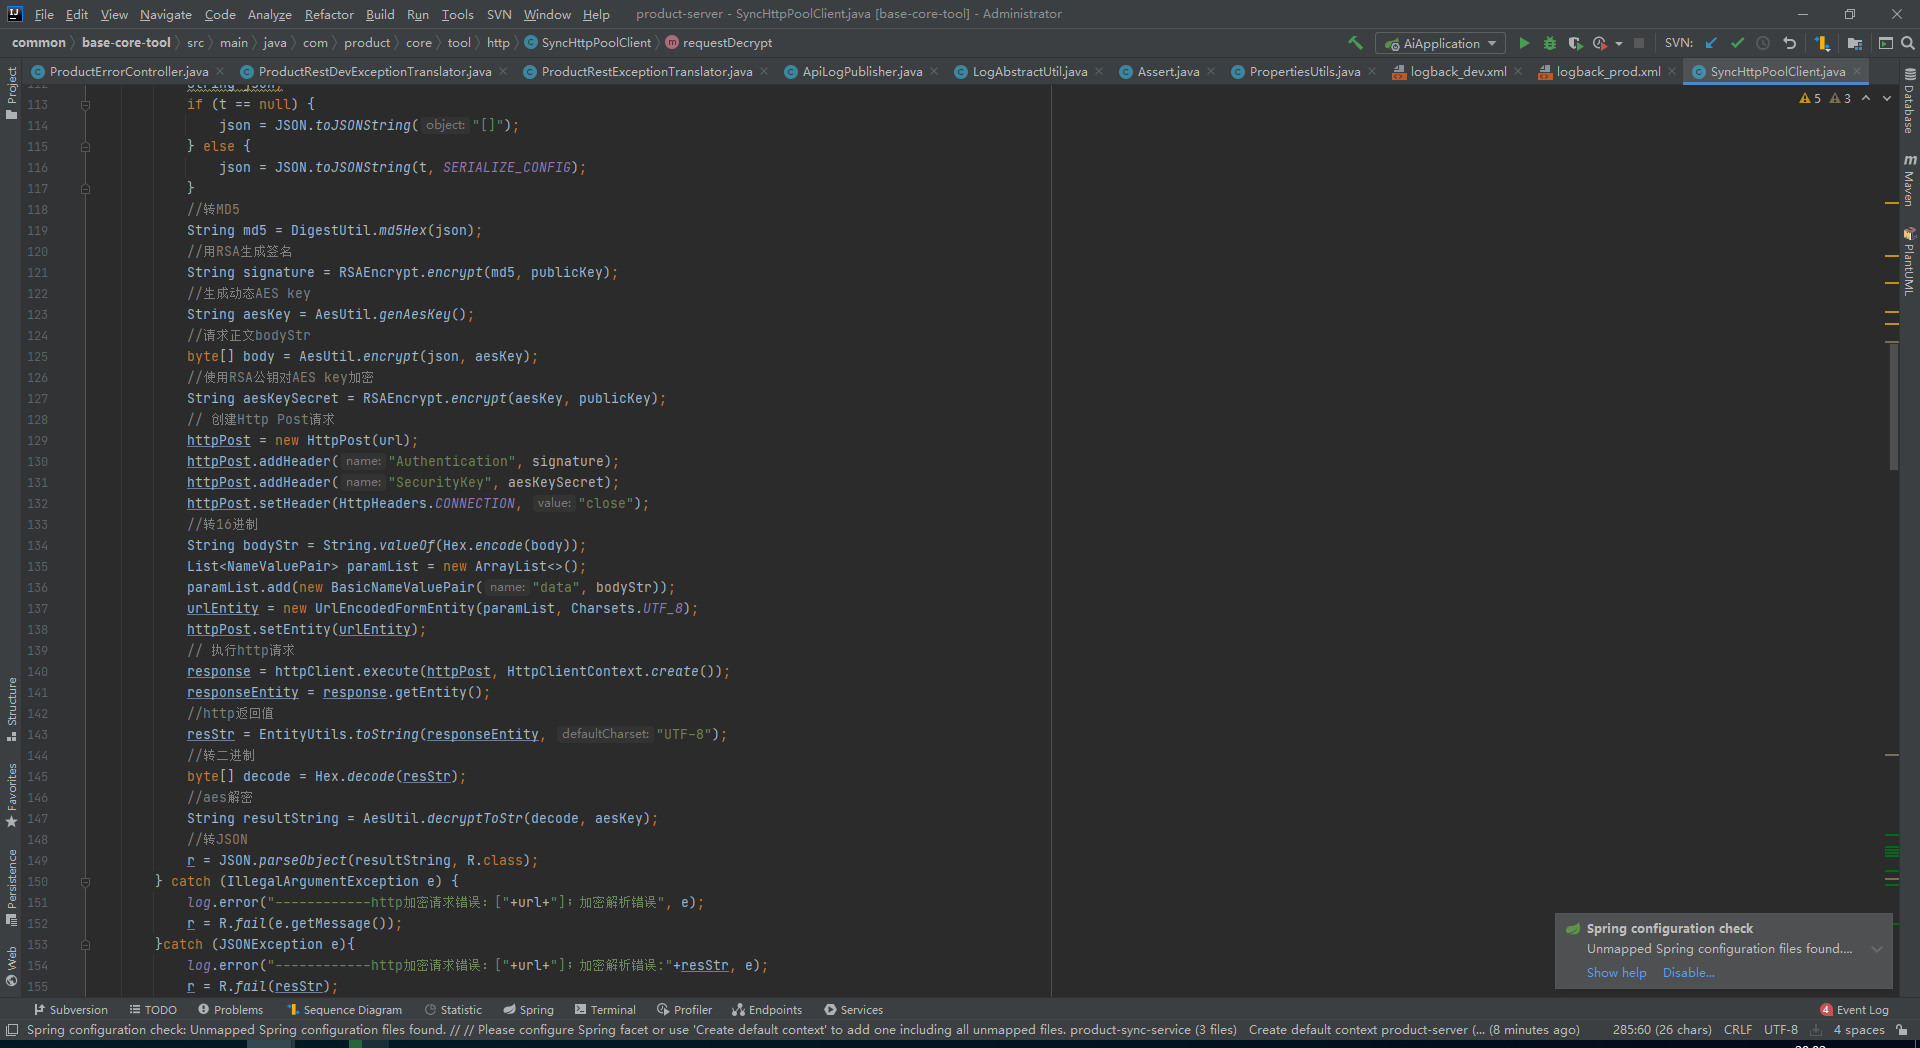Open the Analyze menu
The height and width of the screenshot is (1048, 1920).
click(270, 14)
